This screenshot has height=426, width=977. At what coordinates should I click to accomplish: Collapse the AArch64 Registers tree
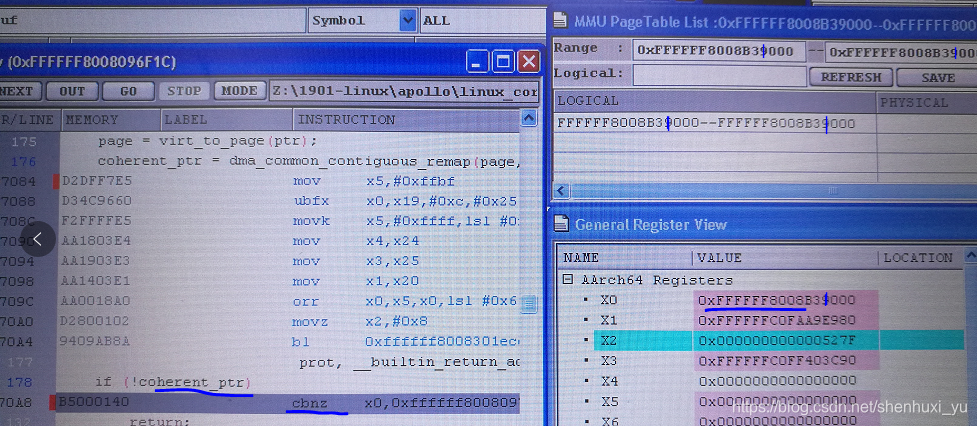tap(568, 280)
